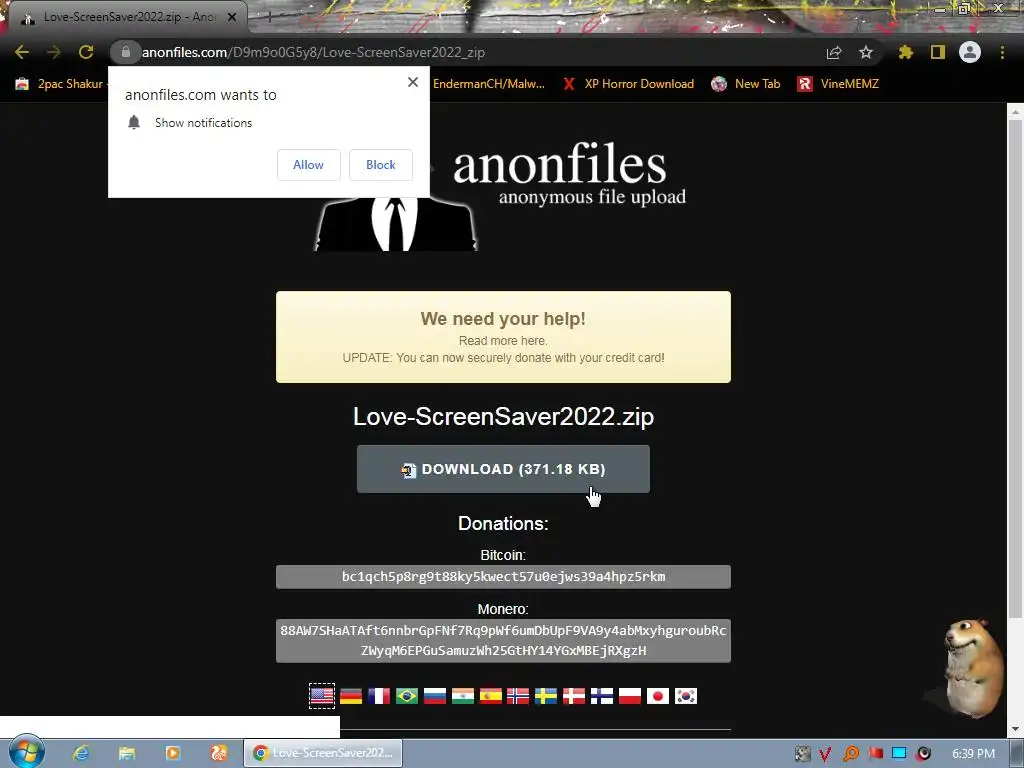This screenshot has width=1024, height=768.
Task: Select the Monero donation address
Action: [x=503, y=641]
